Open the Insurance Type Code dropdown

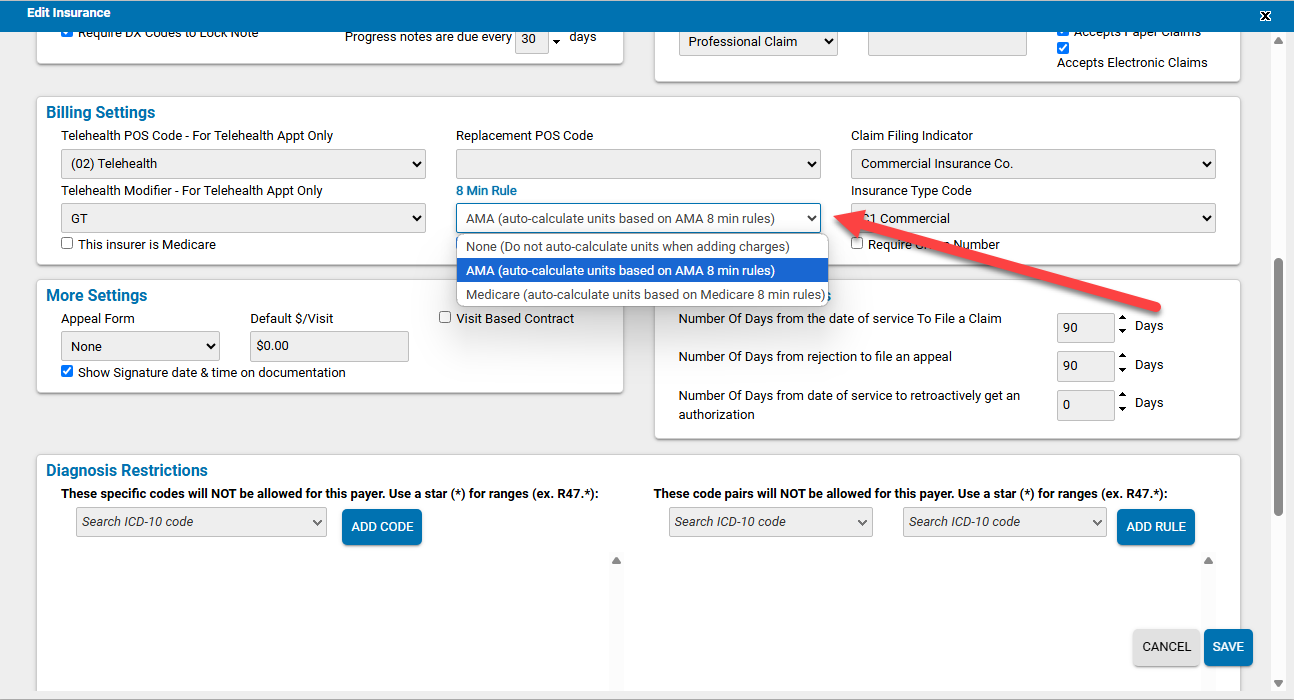click(x=1032, y=218)
